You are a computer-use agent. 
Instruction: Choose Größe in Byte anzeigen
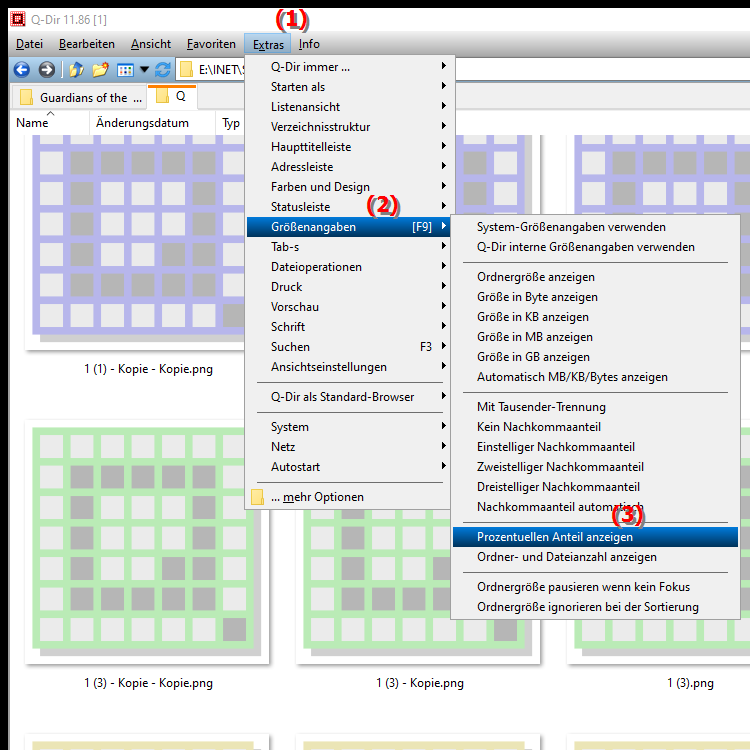[x=595, y=297]
